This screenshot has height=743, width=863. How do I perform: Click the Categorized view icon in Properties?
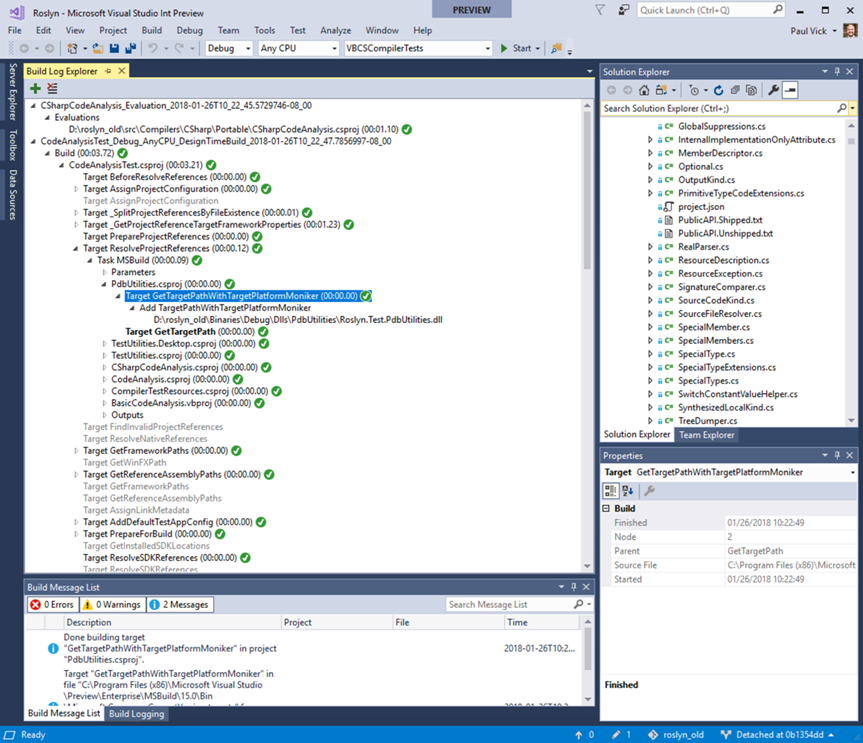point(610,491)
